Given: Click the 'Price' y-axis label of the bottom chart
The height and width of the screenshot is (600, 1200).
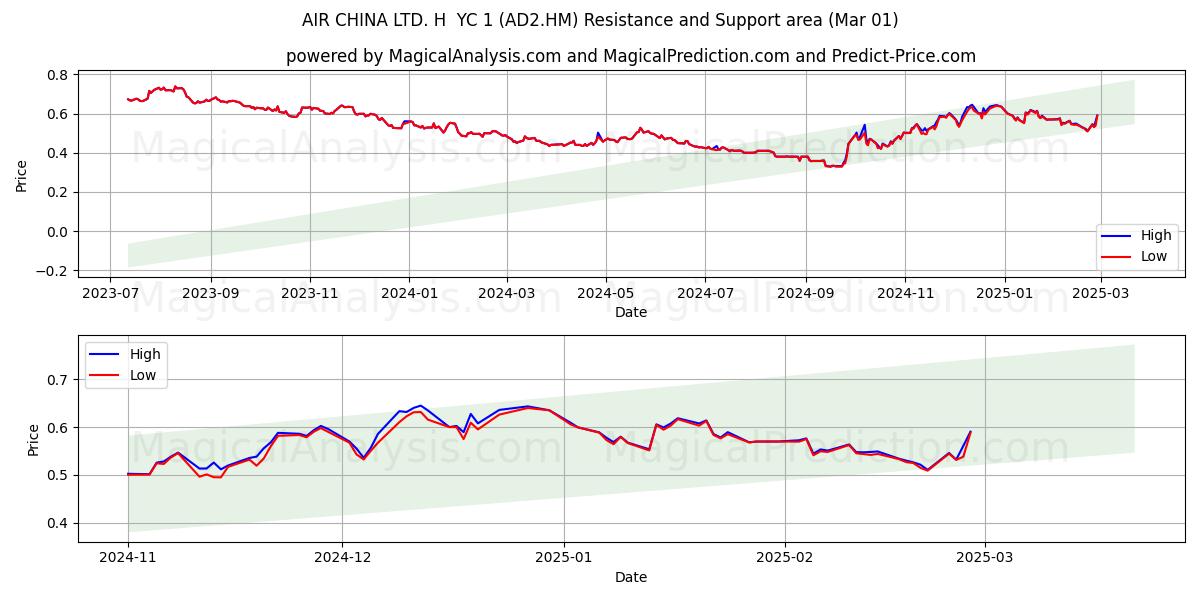Looking at the screenshot, I should coord(34,439).
